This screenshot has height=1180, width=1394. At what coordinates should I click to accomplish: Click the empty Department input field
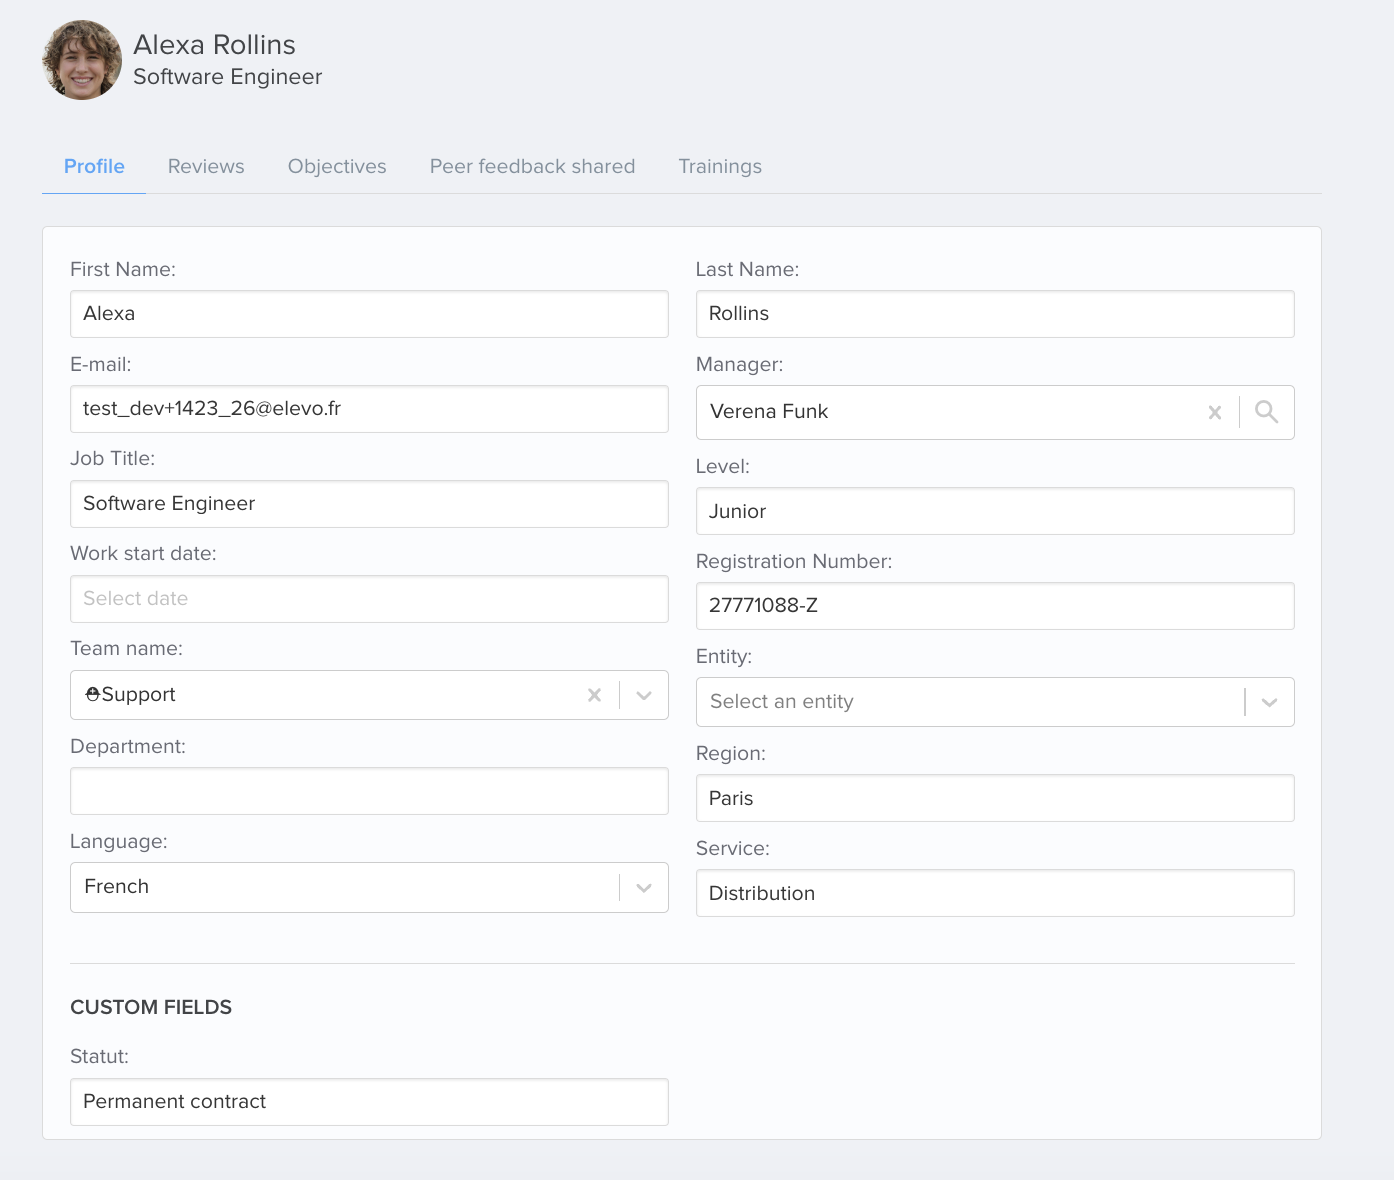369,791
